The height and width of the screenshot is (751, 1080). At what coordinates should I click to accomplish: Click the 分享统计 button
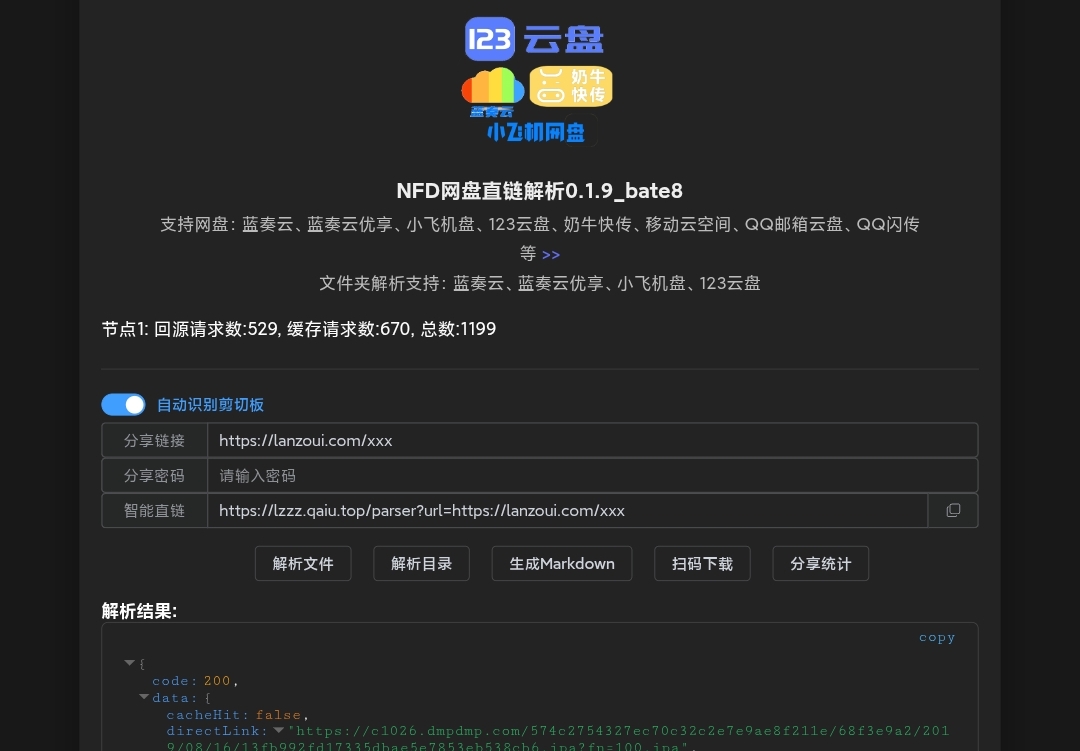[821, 564]
